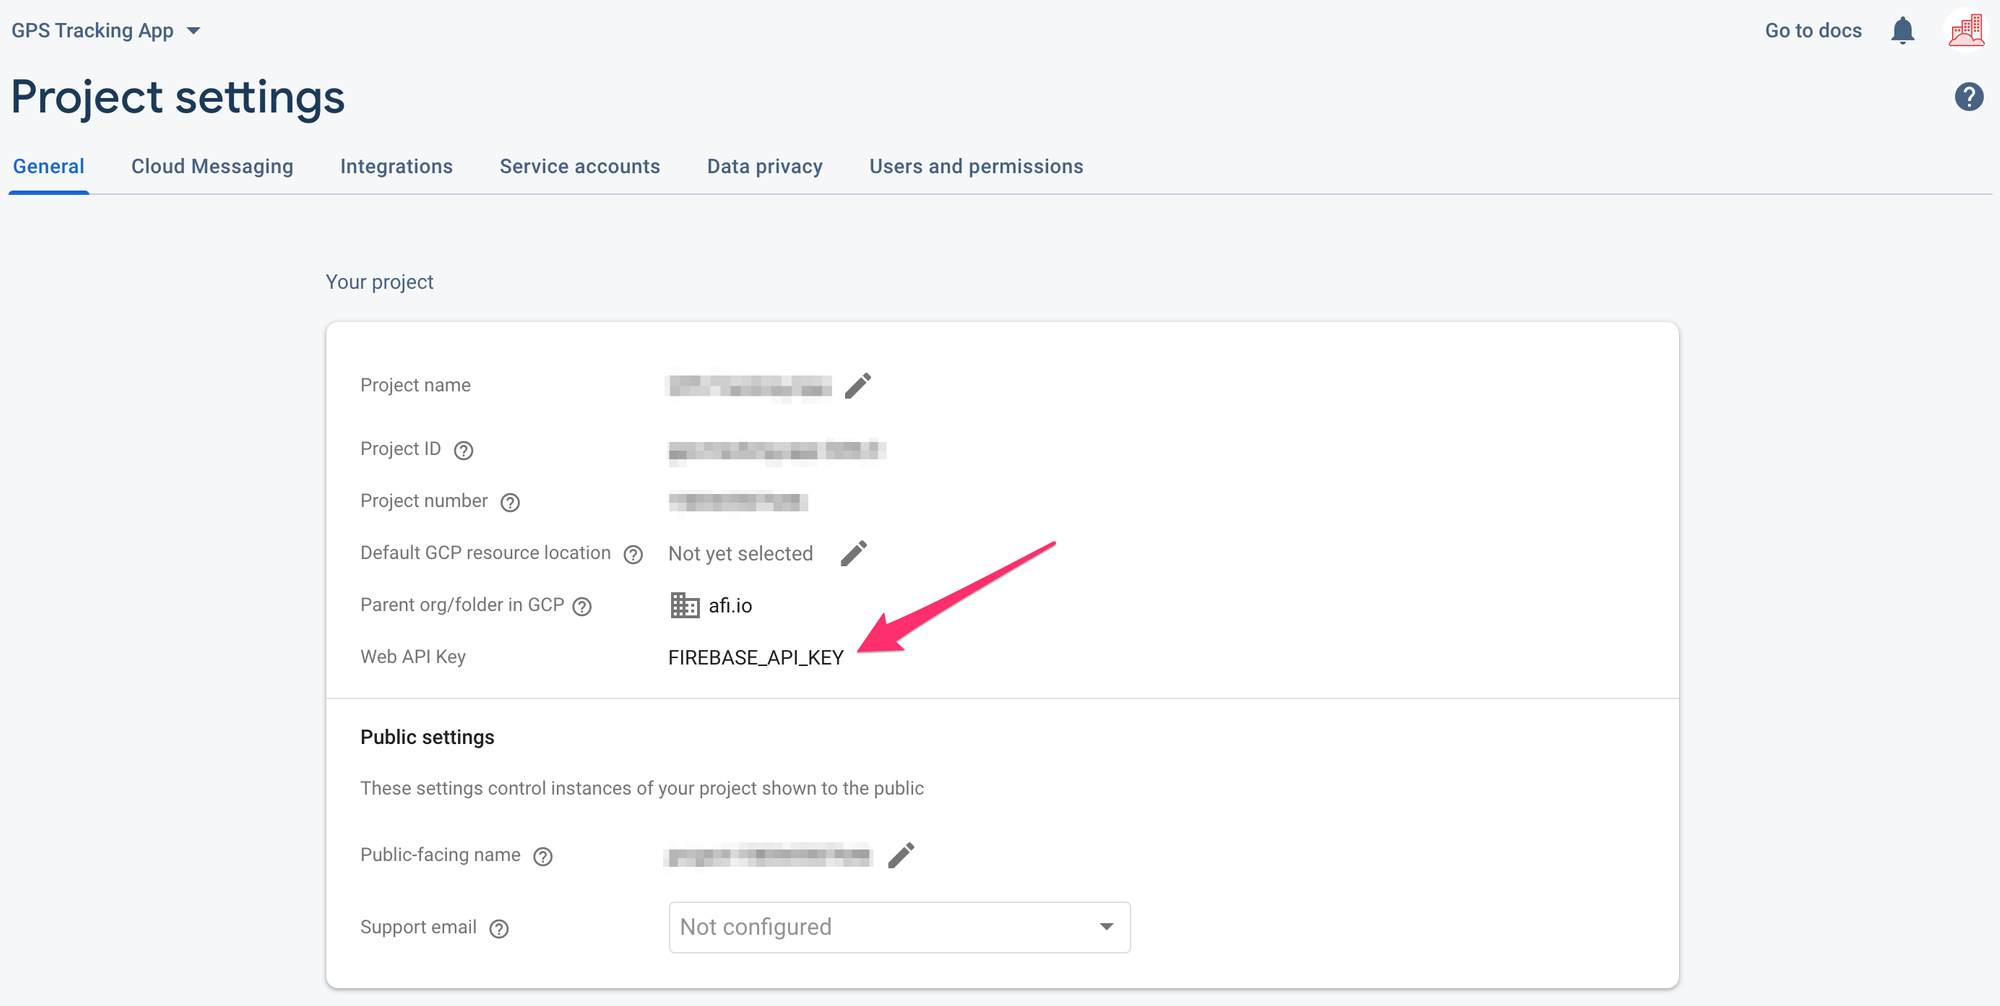This screenshot has height=1006, width=2000.
Task: Open page help using the question mark icon
Action: click(x=1967, y=96)
